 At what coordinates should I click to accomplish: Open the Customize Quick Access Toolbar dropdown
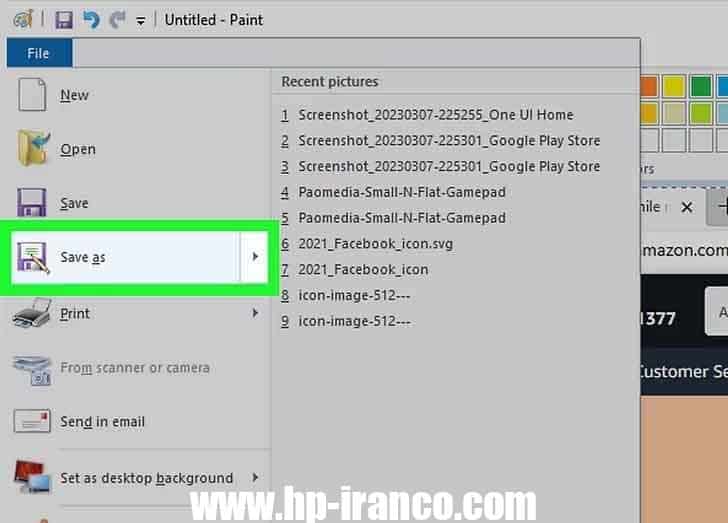(140, 21)
